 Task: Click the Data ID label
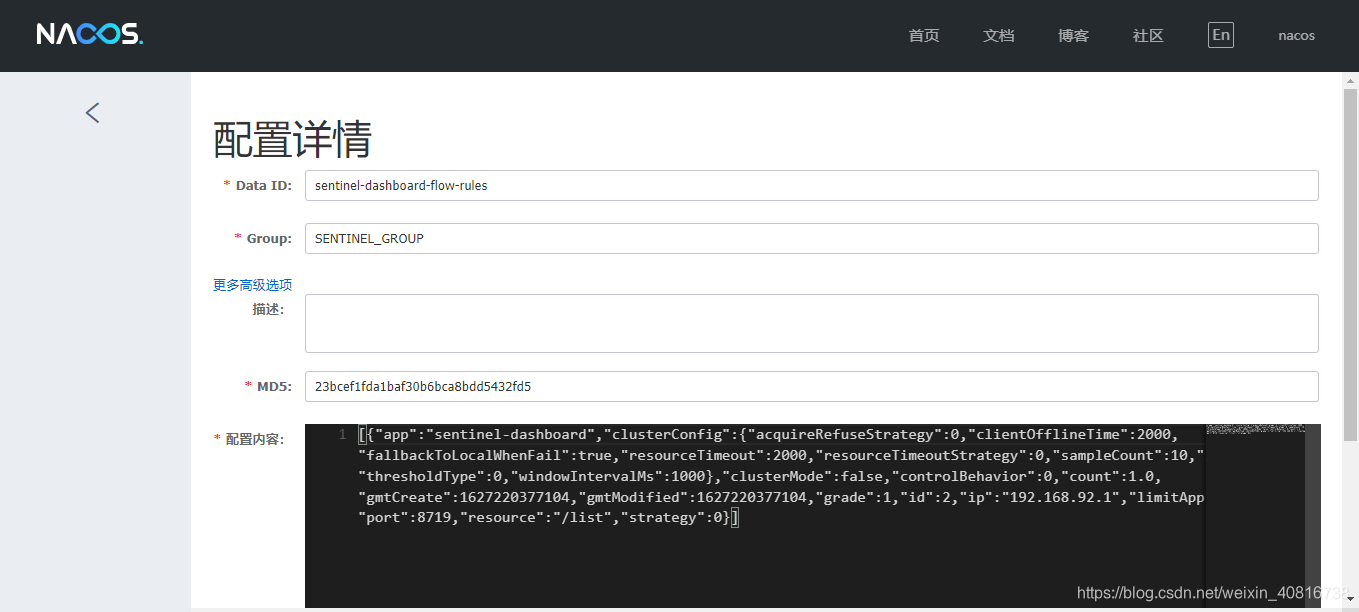coord(264,185)
